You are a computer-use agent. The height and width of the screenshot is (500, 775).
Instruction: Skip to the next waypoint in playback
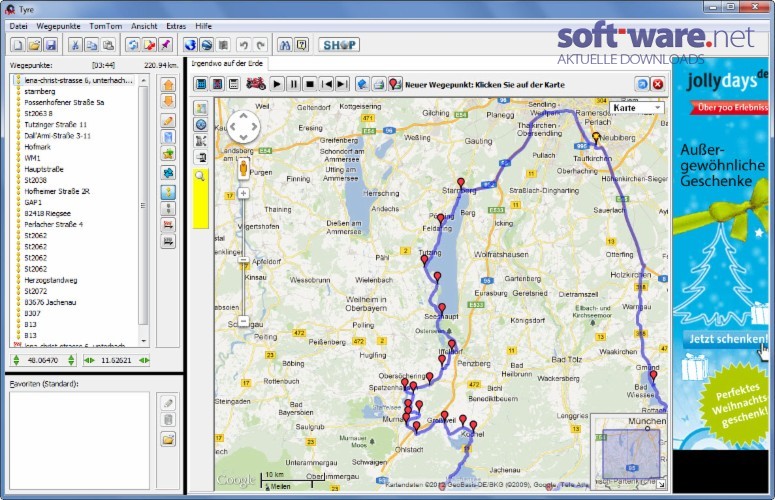tap(342, 84)
